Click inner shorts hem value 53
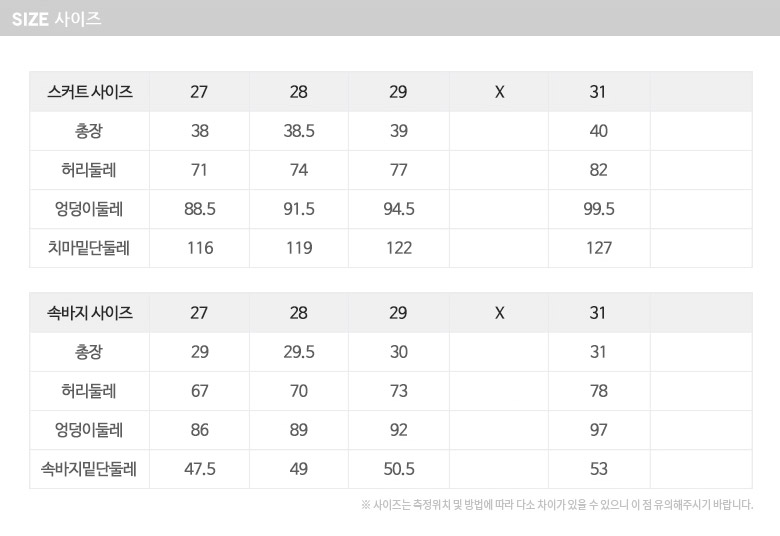780x536 pixels. coord(598,469)
